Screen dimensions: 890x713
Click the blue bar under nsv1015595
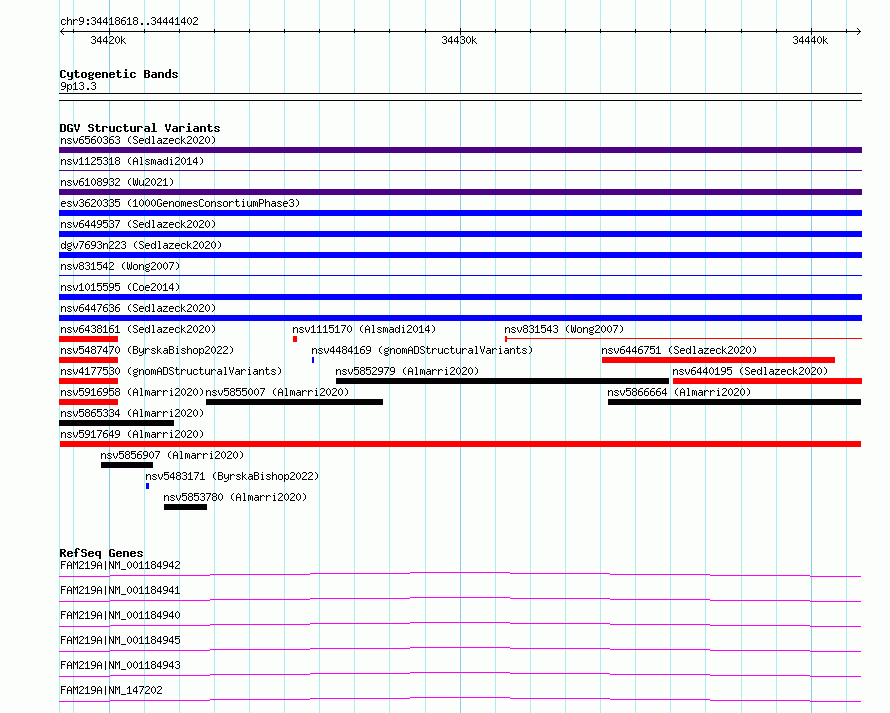[460, 297]
